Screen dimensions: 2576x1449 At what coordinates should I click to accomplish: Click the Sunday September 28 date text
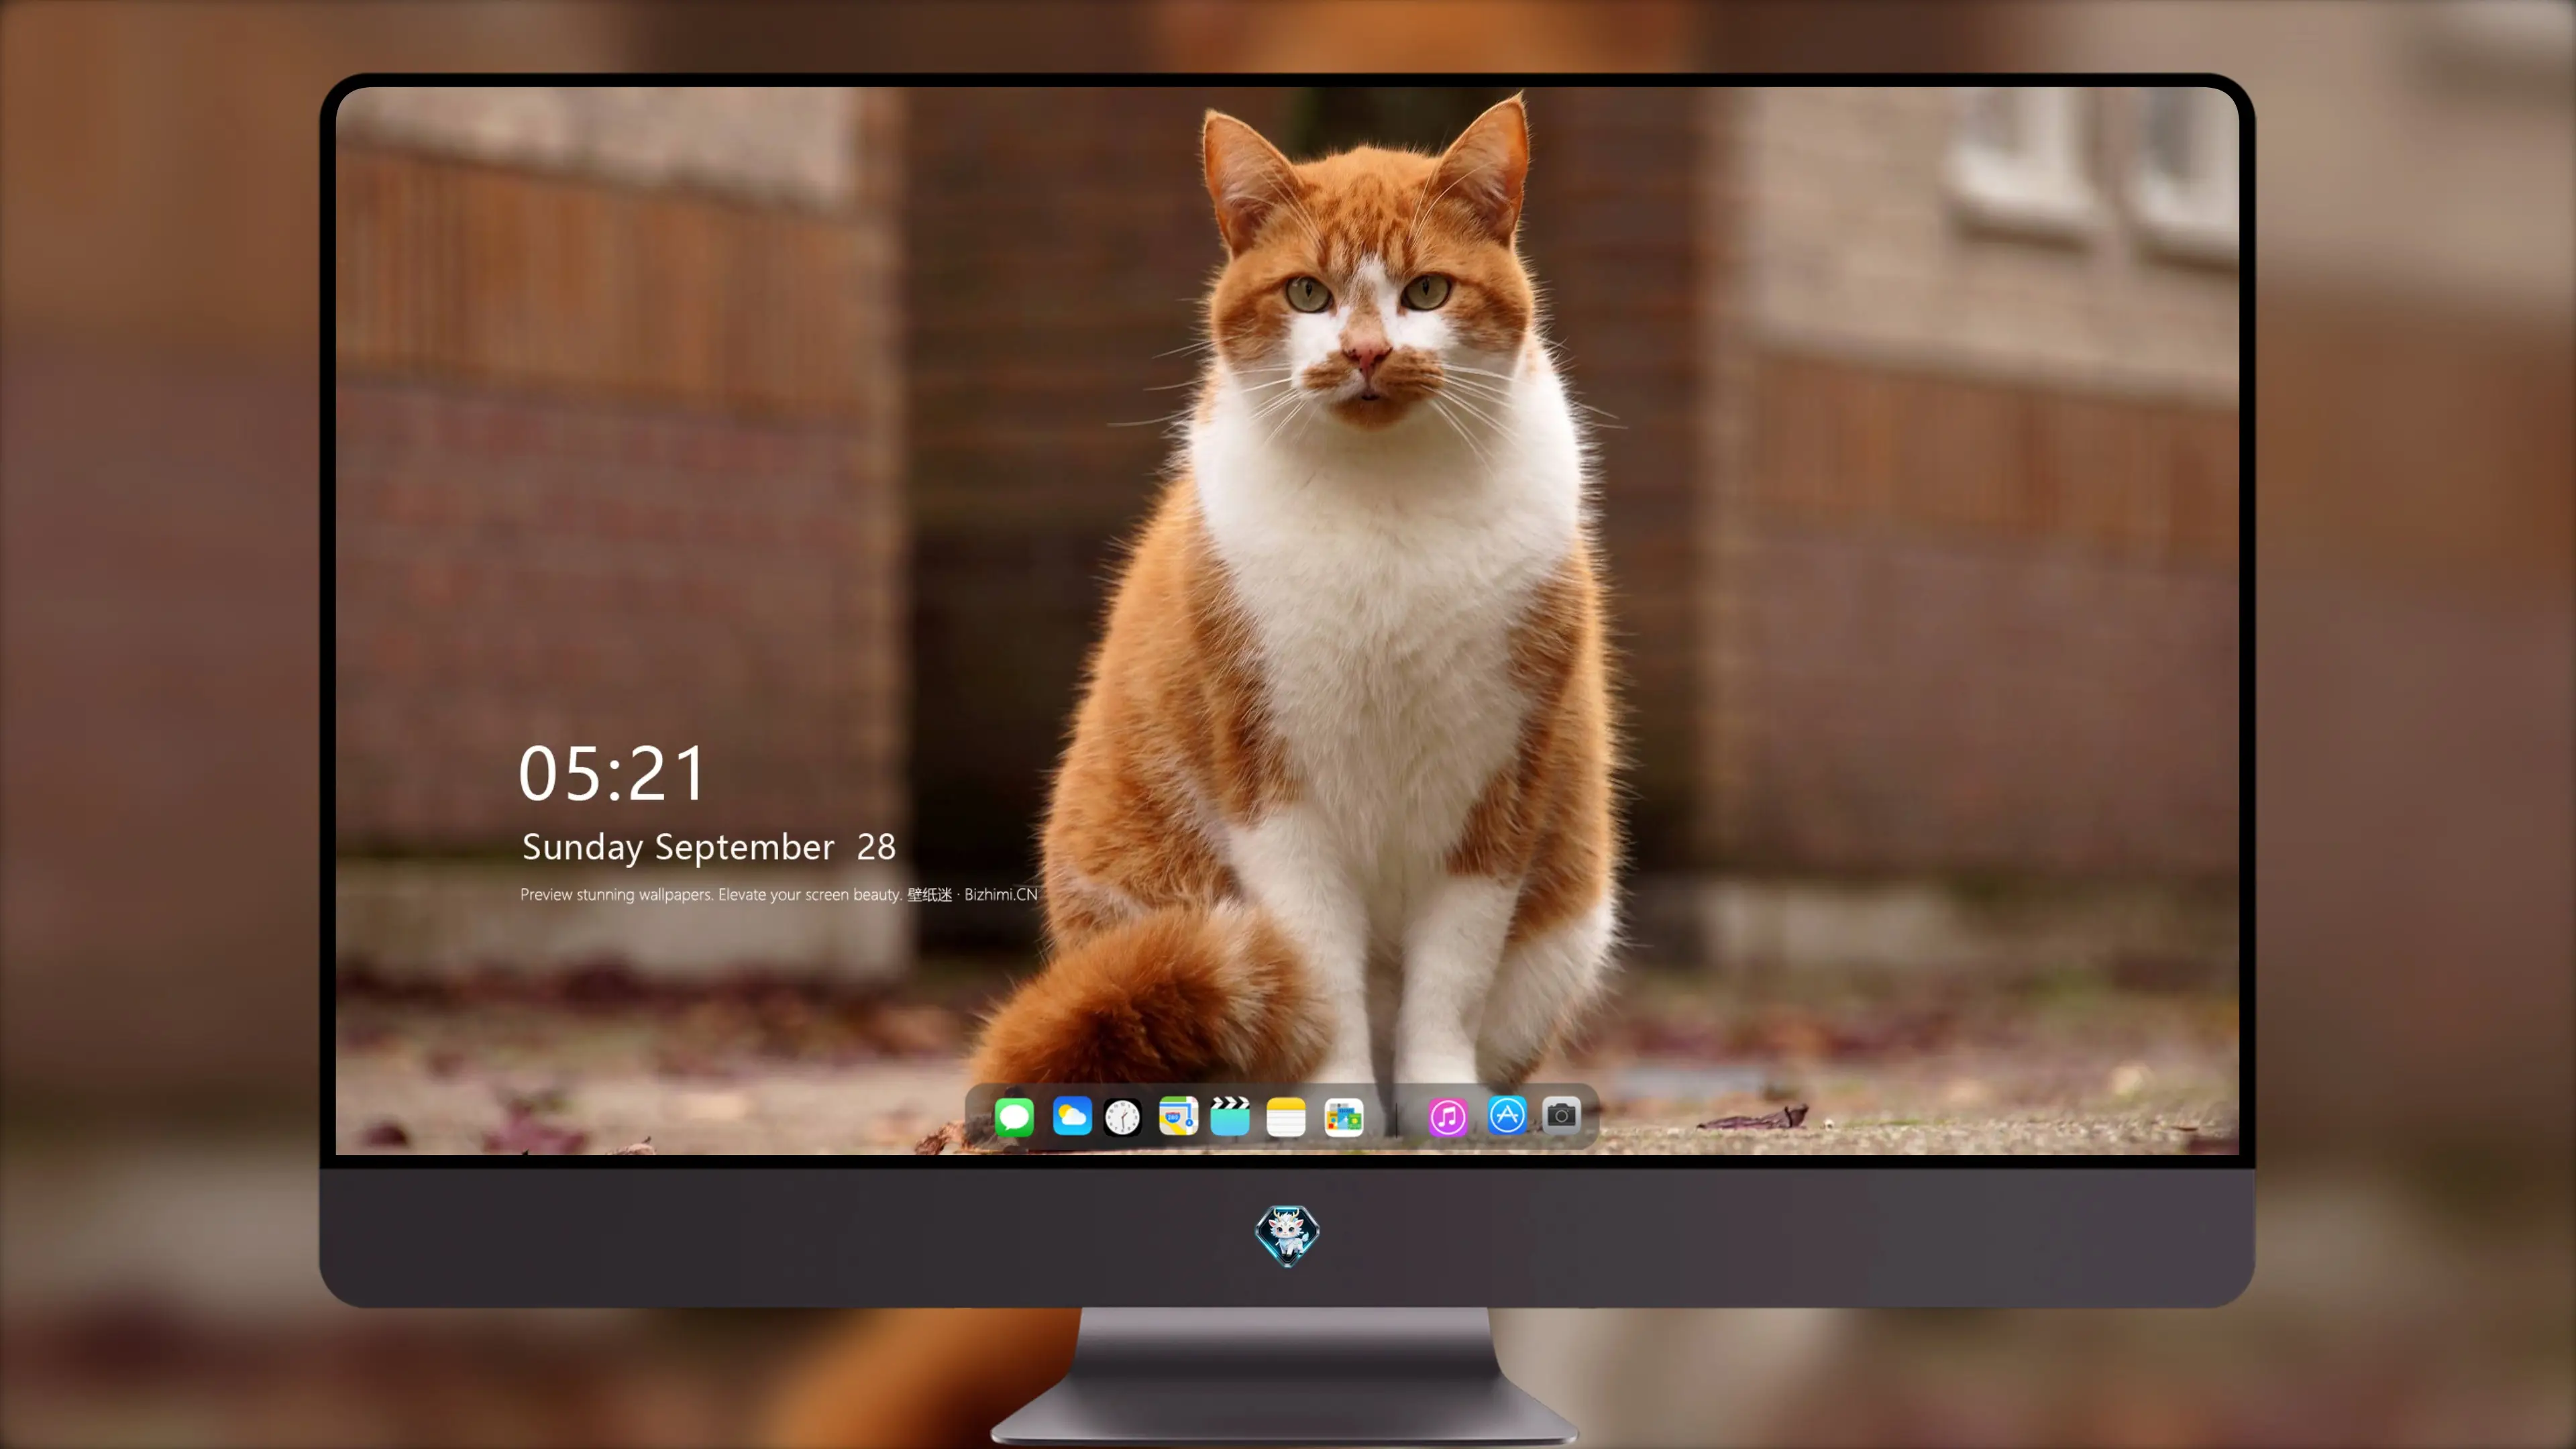click(x=709, y=847)
